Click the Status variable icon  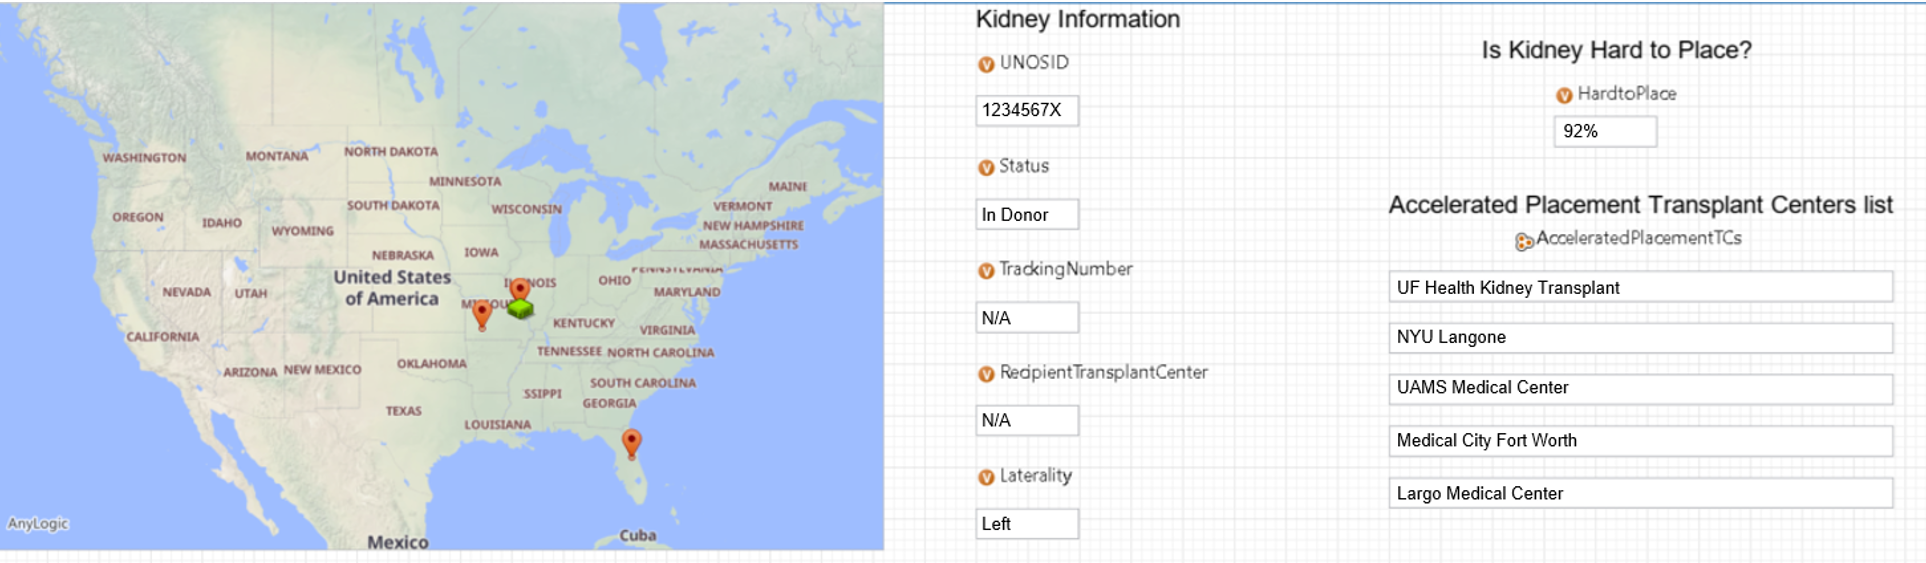986,168
